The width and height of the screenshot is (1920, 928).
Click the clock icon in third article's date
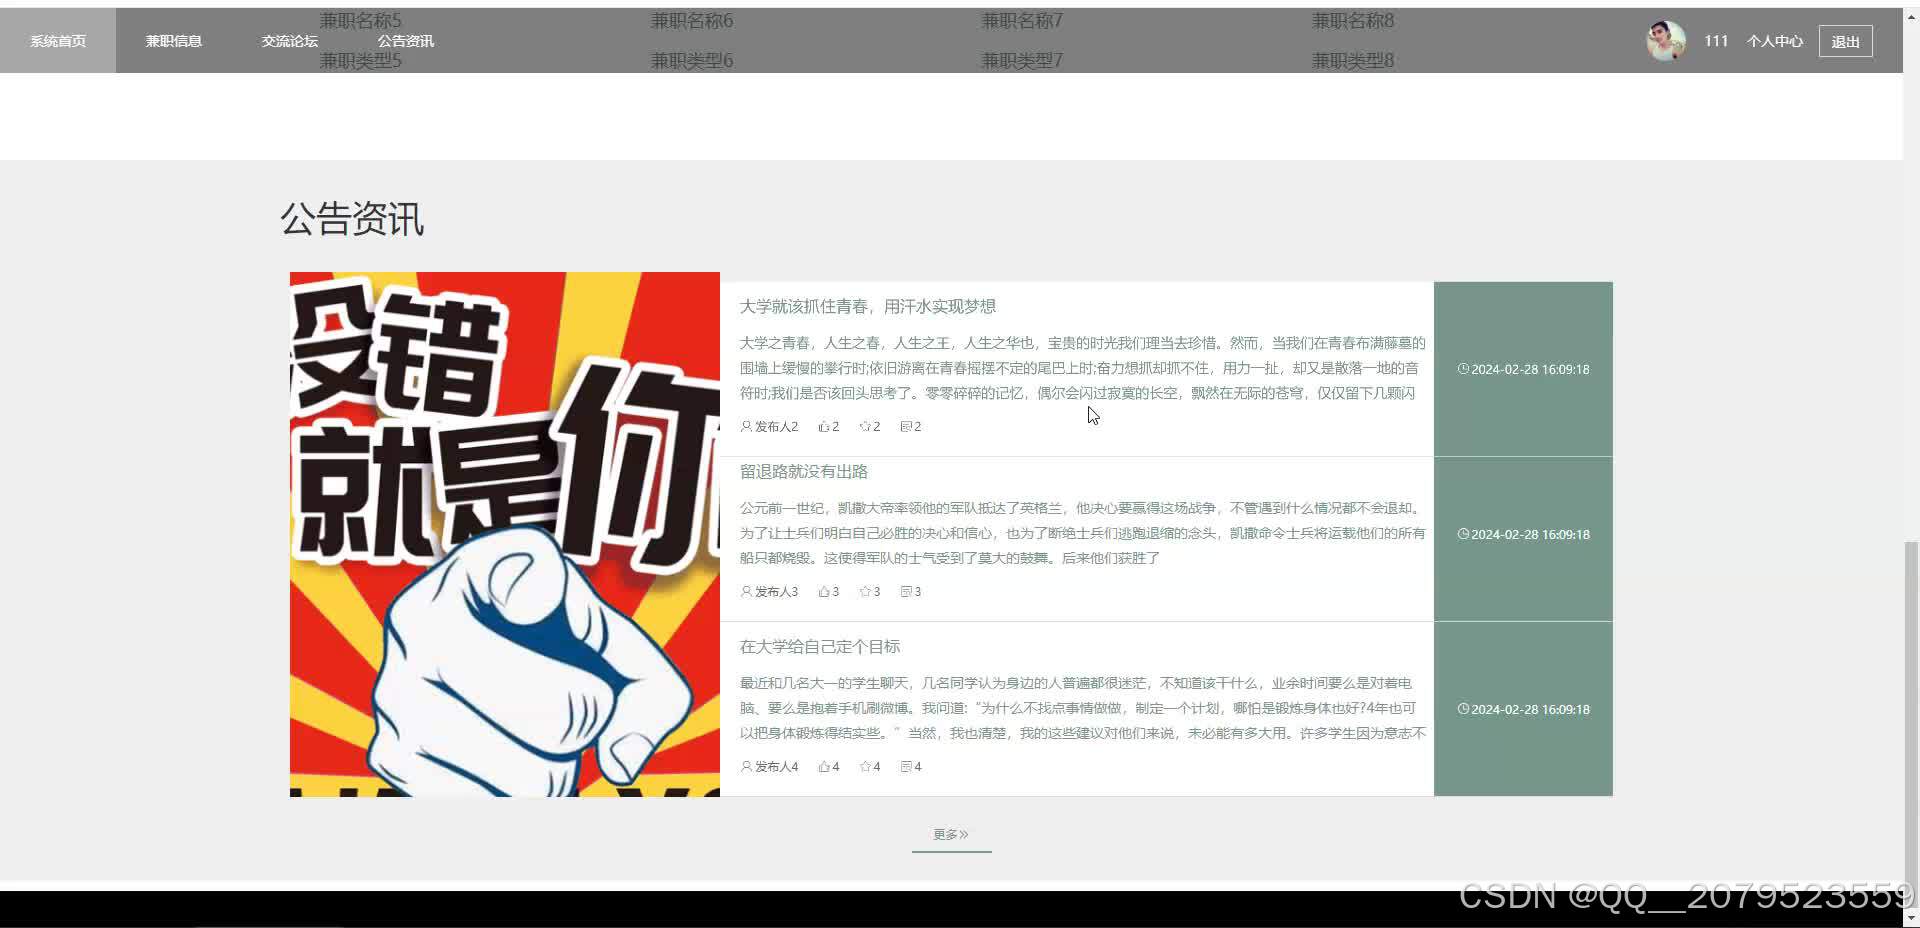tap(1463, 709)
